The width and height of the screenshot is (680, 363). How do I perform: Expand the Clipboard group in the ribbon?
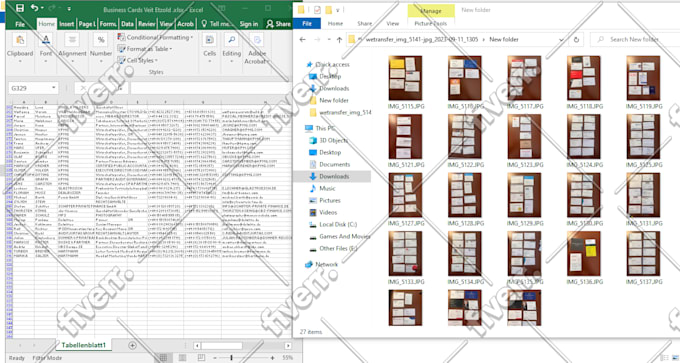(20, 49)
